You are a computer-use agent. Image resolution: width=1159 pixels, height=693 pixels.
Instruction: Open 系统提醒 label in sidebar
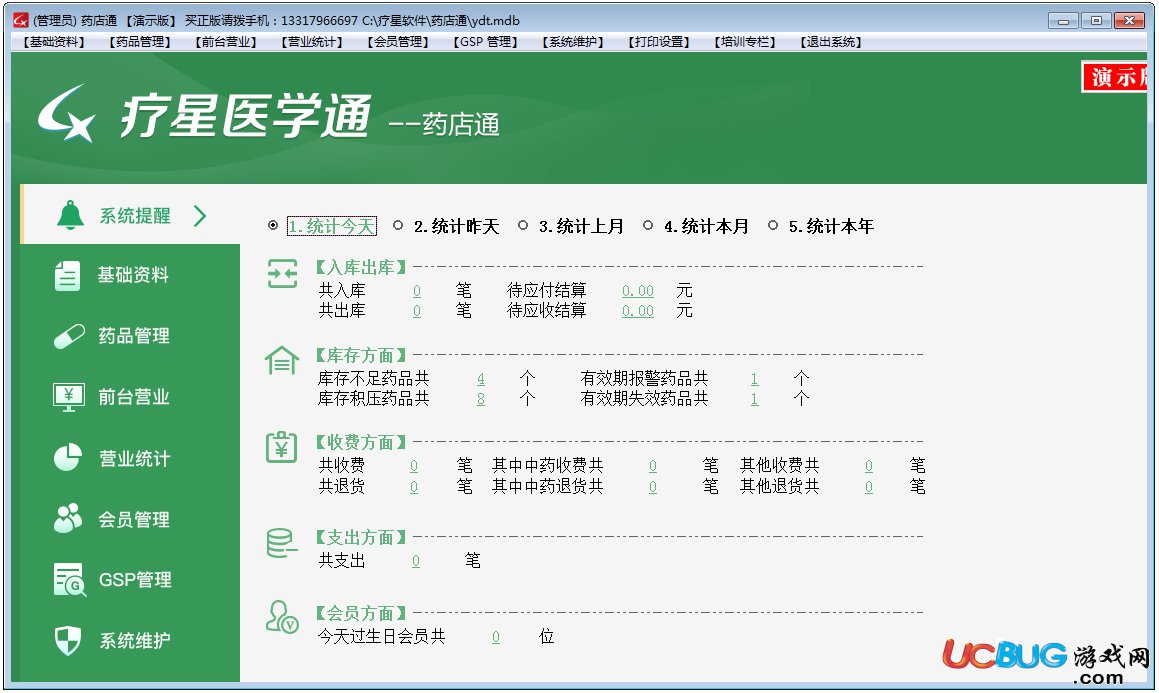(x=135, y=216)
